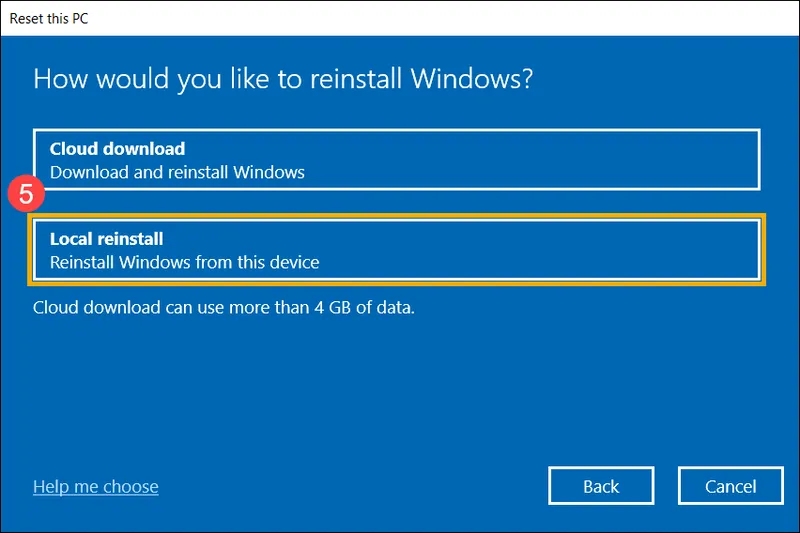Click the word How in the heading

(x=60, y=79)
